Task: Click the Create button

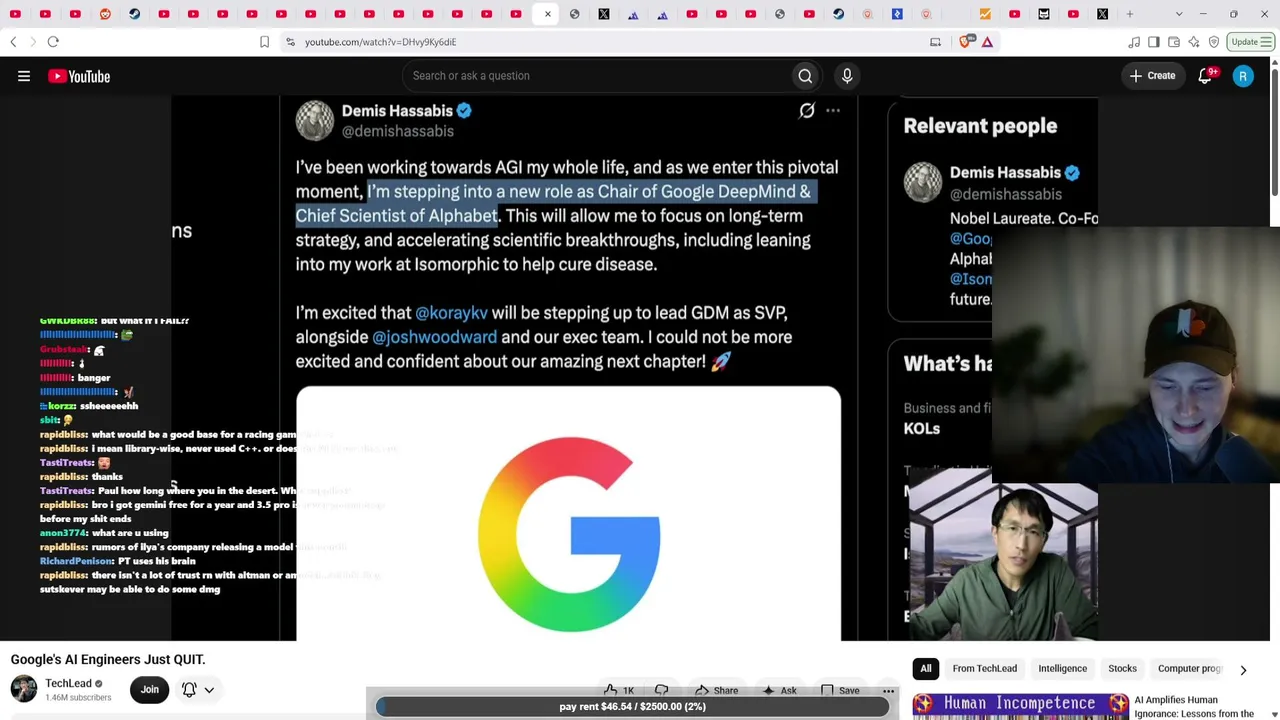Action: tap(1152, 76)
